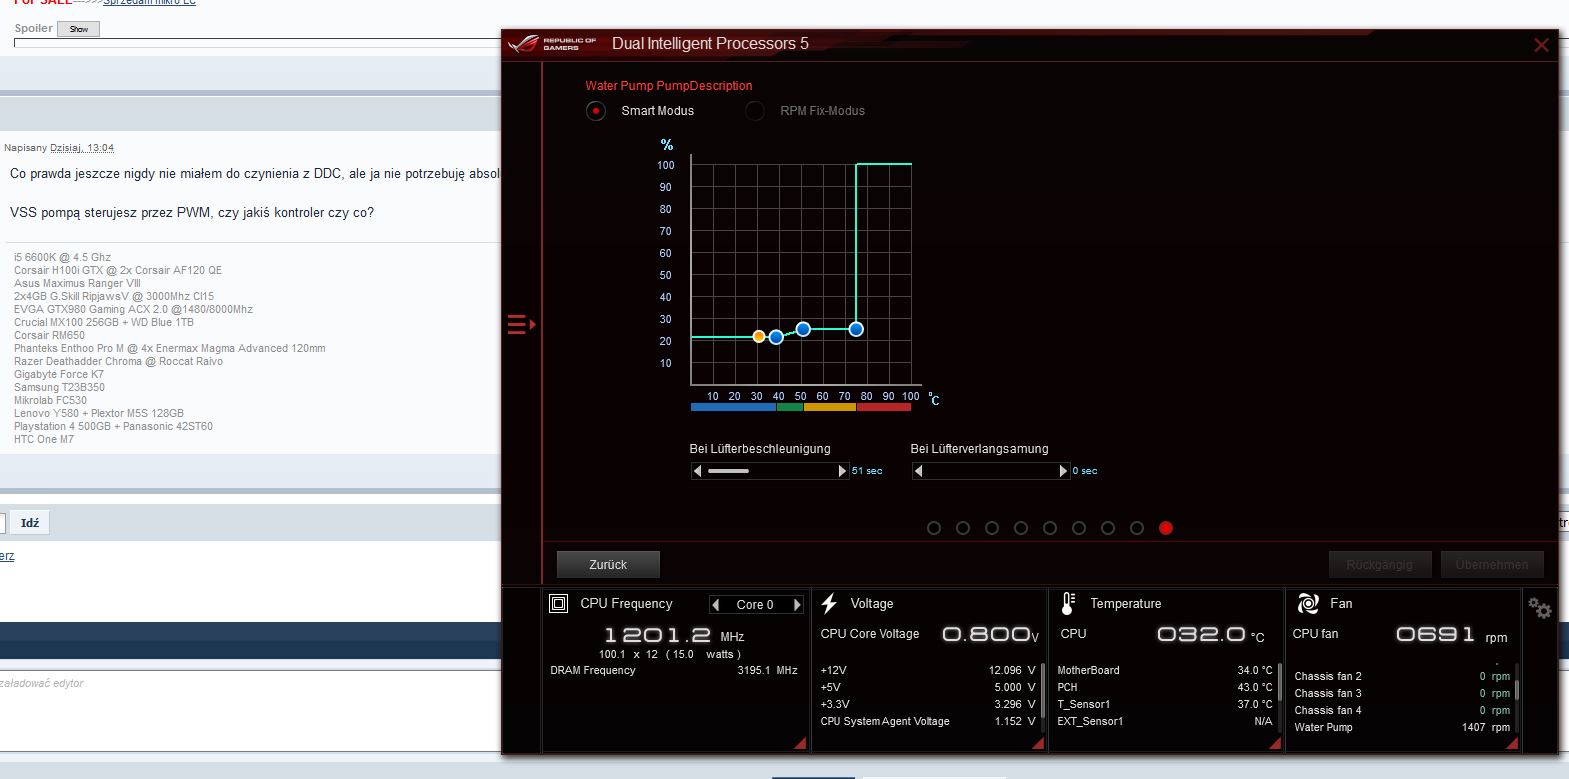Screen dimensions: 1569x779
Task: Click the Voltage lightning bolt icon
Action: pyautogui.click(x=829, y=603)
